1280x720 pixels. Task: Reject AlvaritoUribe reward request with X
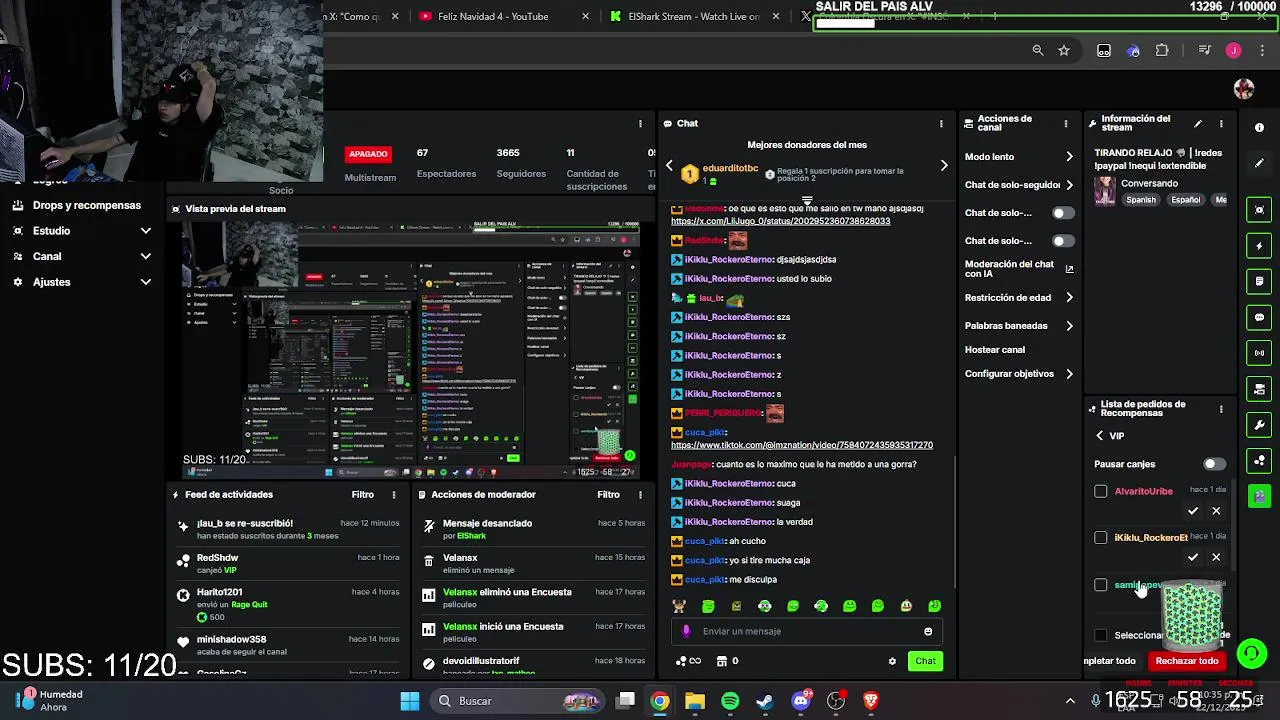1216,511
